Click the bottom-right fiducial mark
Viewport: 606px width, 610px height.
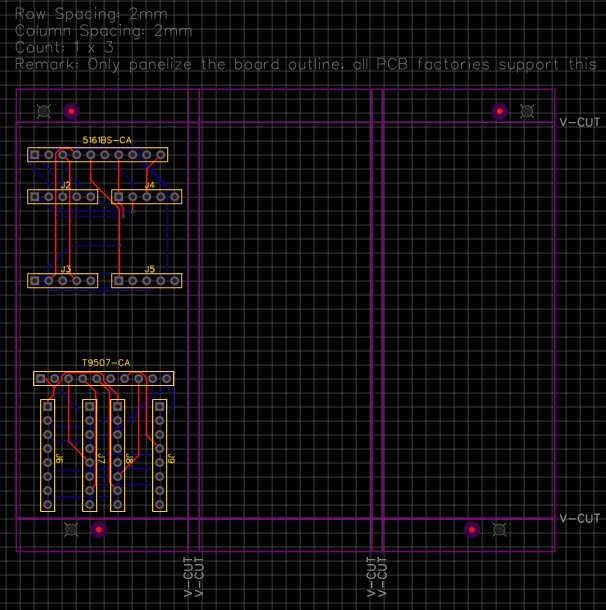[x=500, y=529]
